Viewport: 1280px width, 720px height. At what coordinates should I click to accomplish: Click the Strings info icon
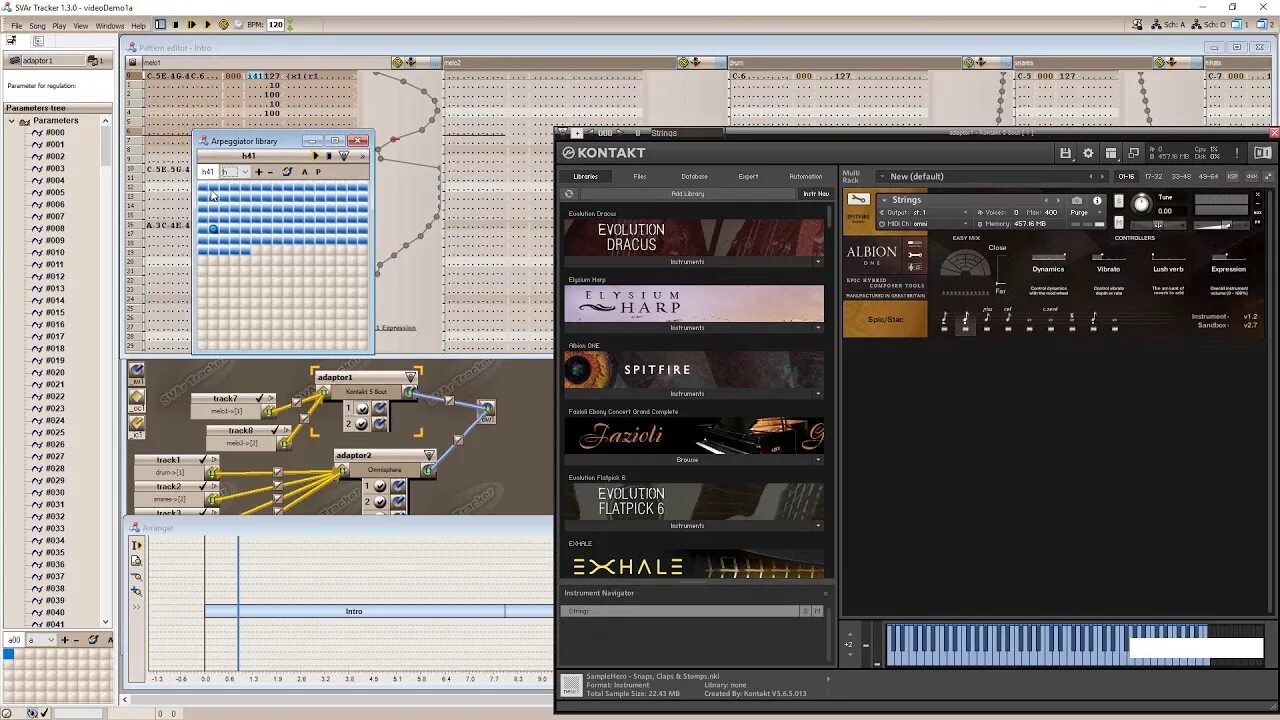[1097, 200]
